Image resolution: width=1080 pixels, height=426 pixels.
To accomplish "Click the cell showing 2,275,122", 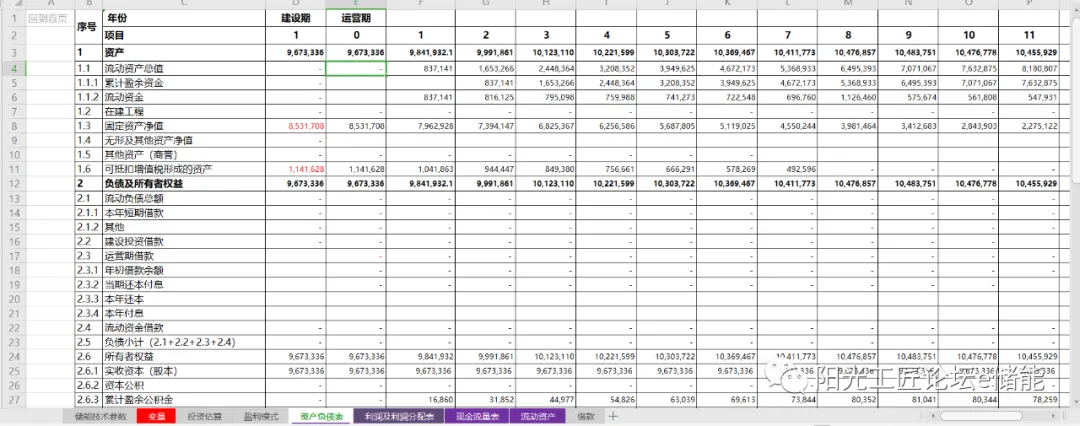I will coord(1029,126).
